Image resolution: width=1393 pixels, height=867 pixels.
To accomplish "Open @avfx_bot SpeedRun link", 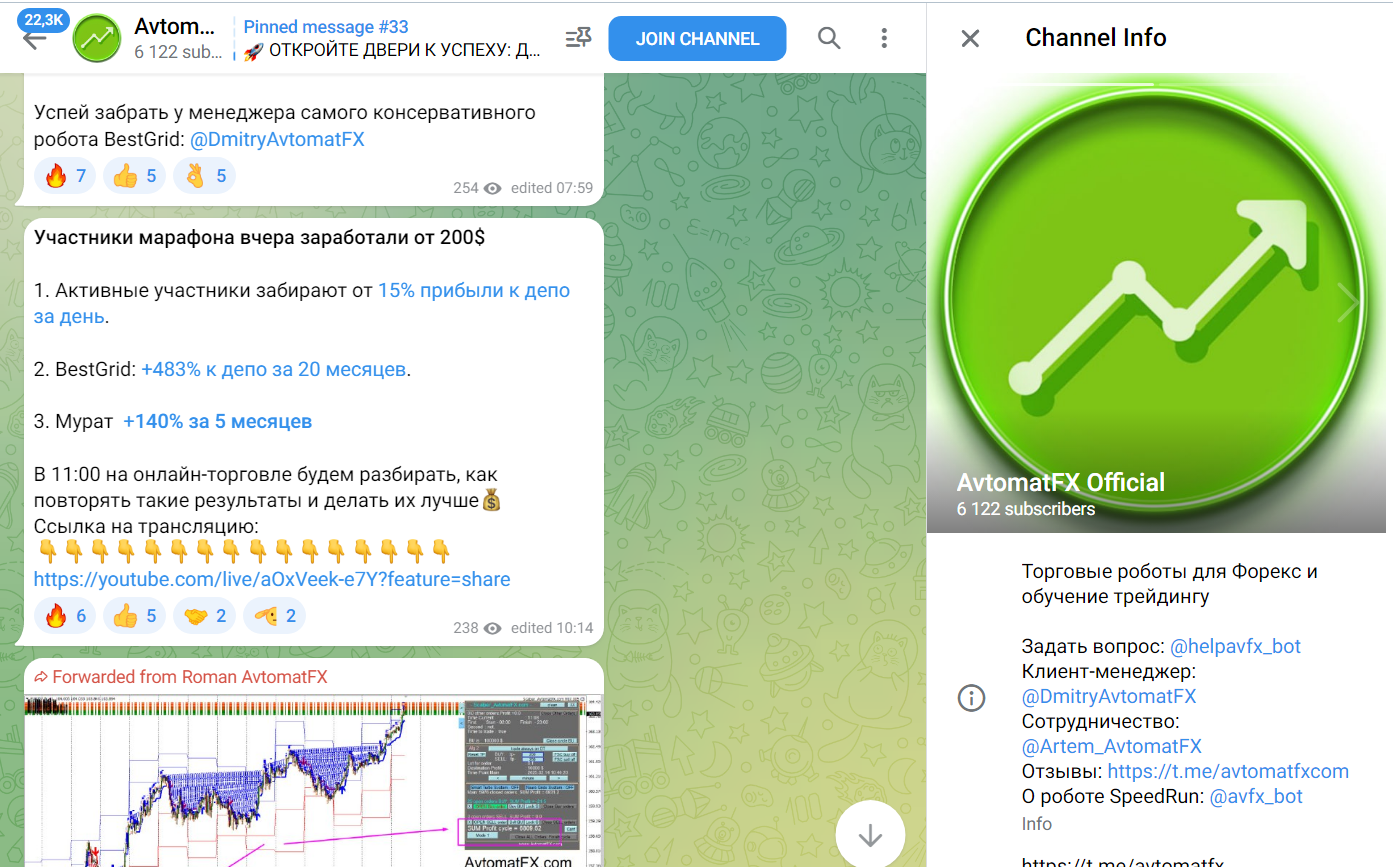I will pos(1256,797).
